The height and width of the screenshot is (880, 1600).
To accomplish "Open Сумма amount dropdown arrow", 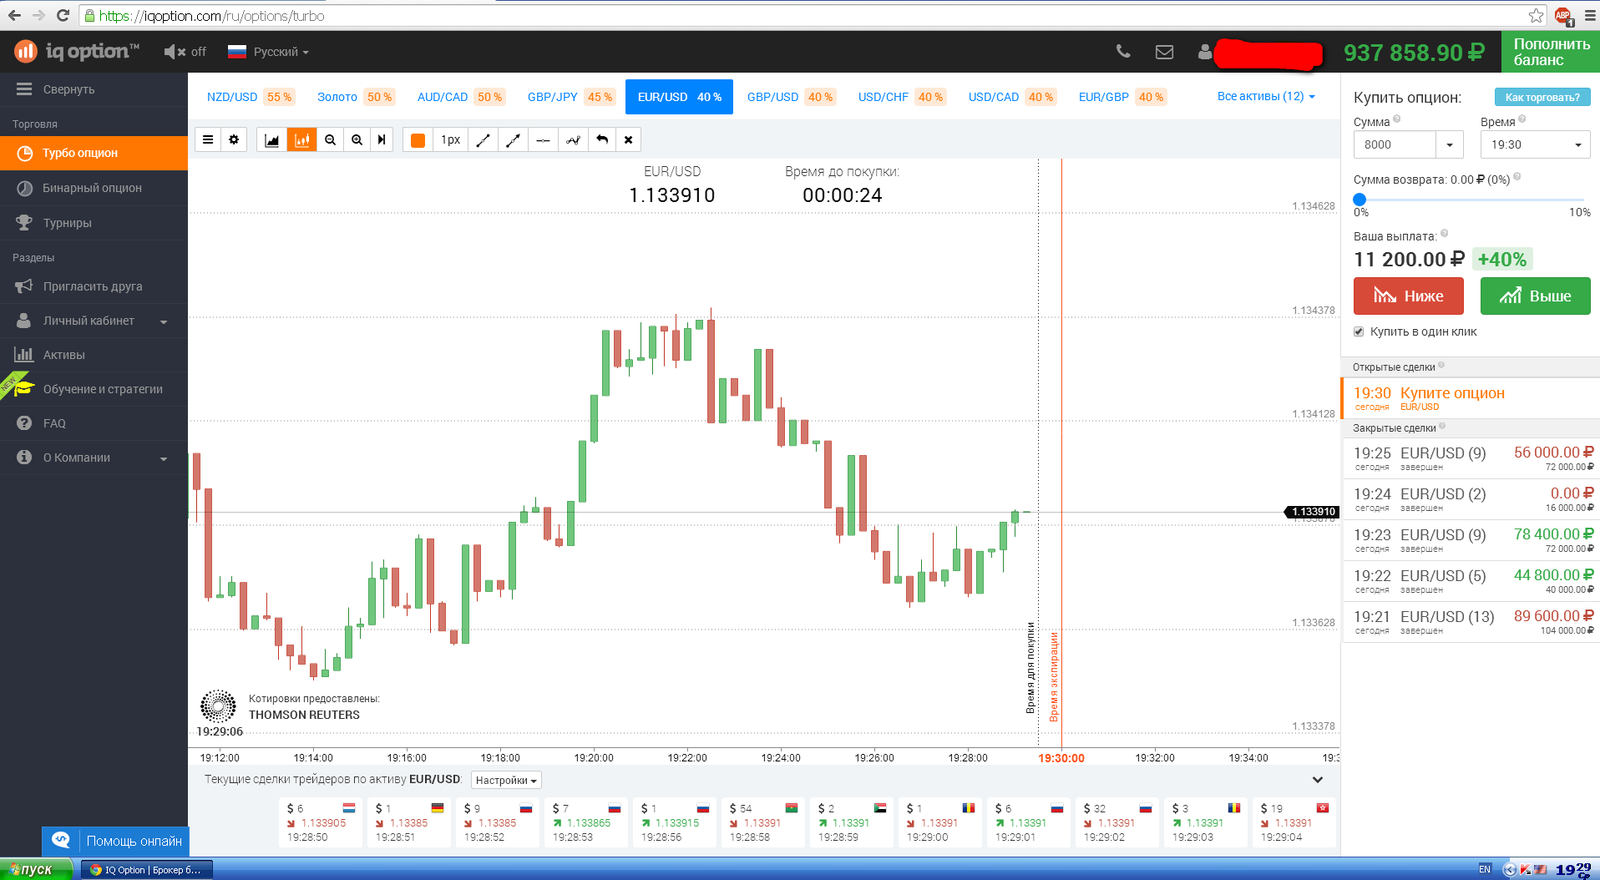I will (x=1450, y=145).
